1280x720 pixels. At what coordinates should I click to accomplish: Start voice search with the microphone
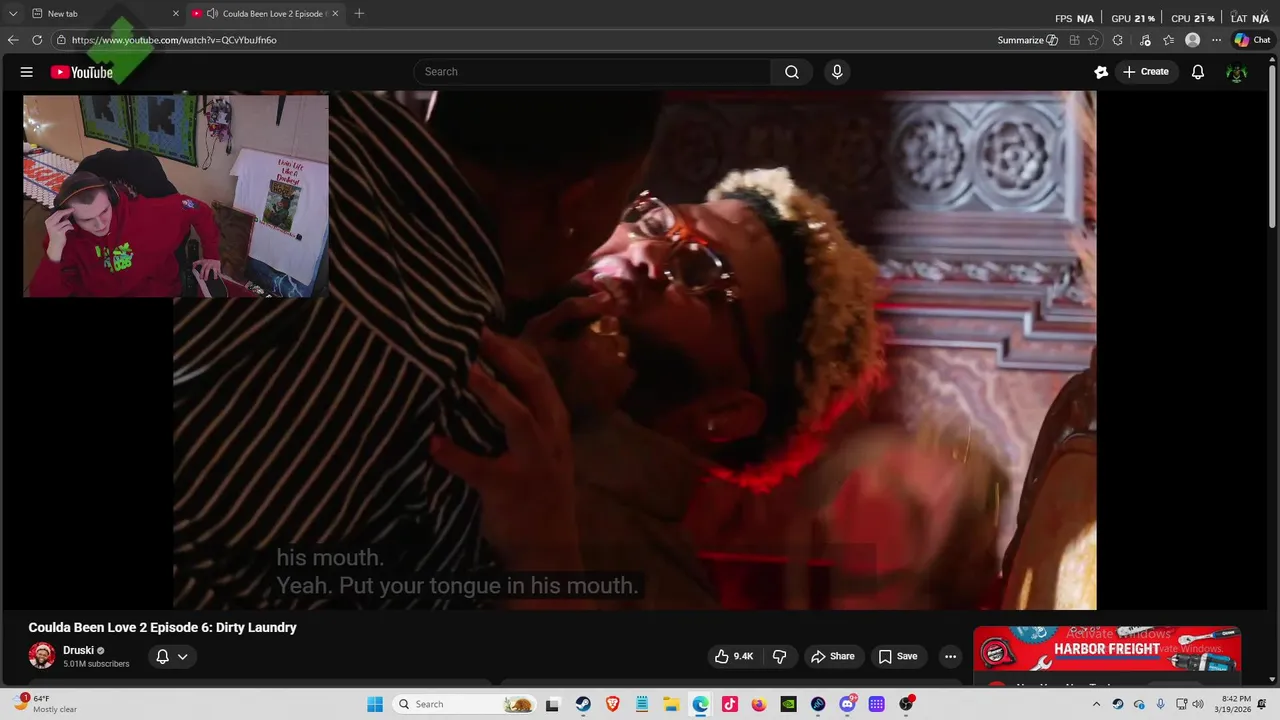(x=837, y=72)
